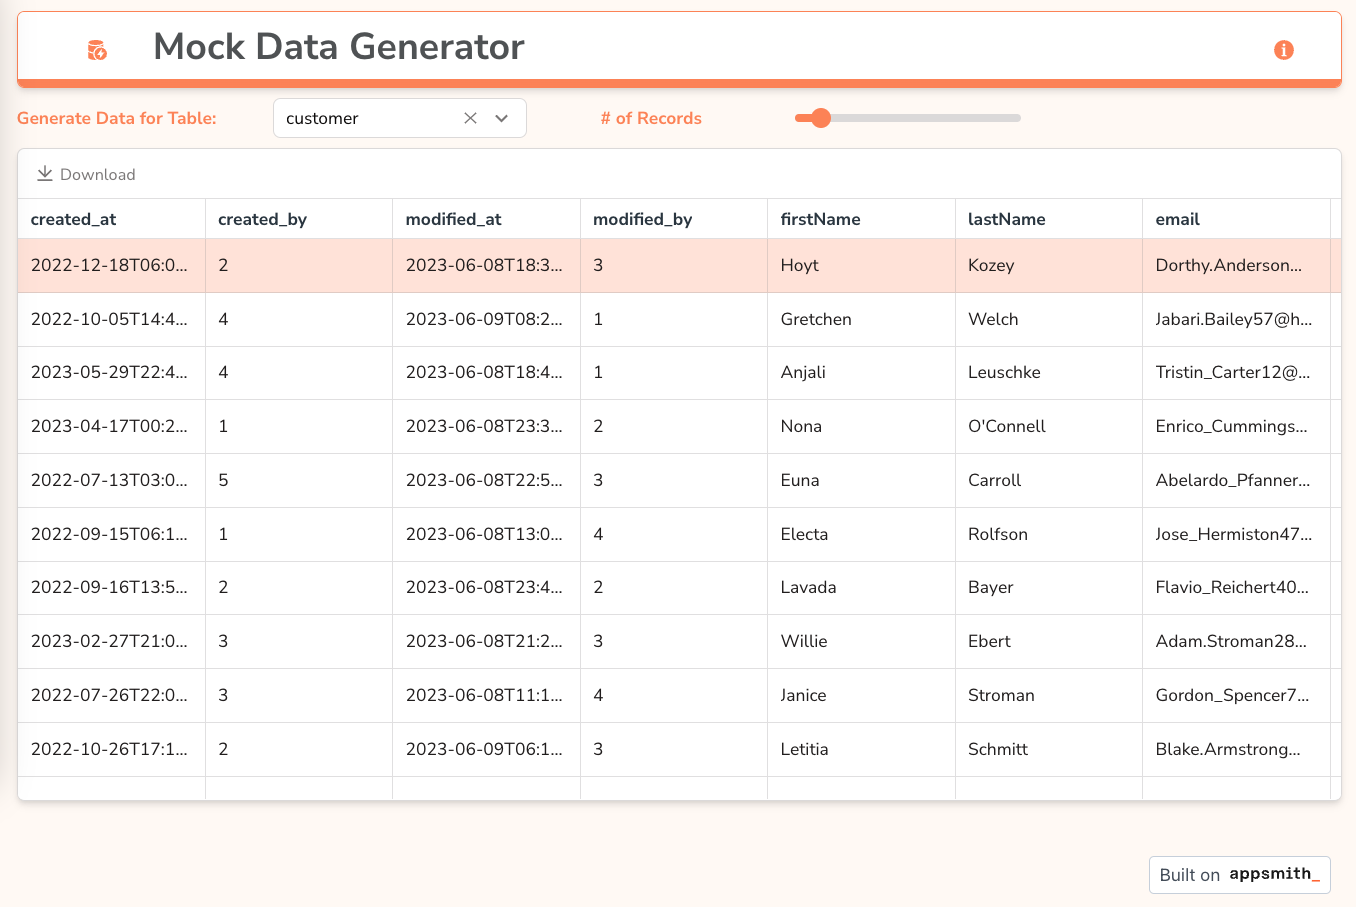
Task: Sort by the firstName column header
Action: click(820, 219)
